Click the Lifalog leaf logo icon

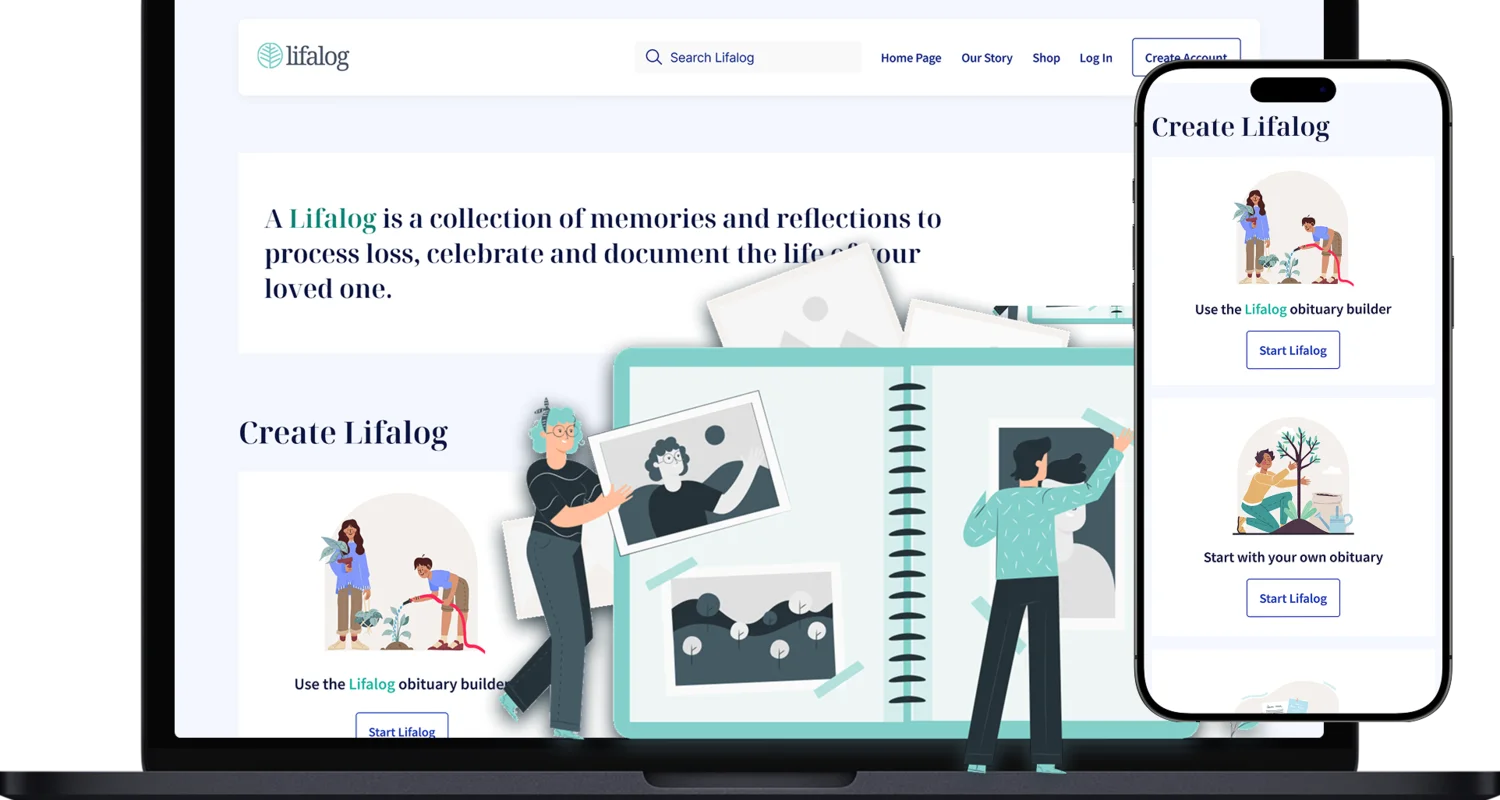click(x=268, y=55)
